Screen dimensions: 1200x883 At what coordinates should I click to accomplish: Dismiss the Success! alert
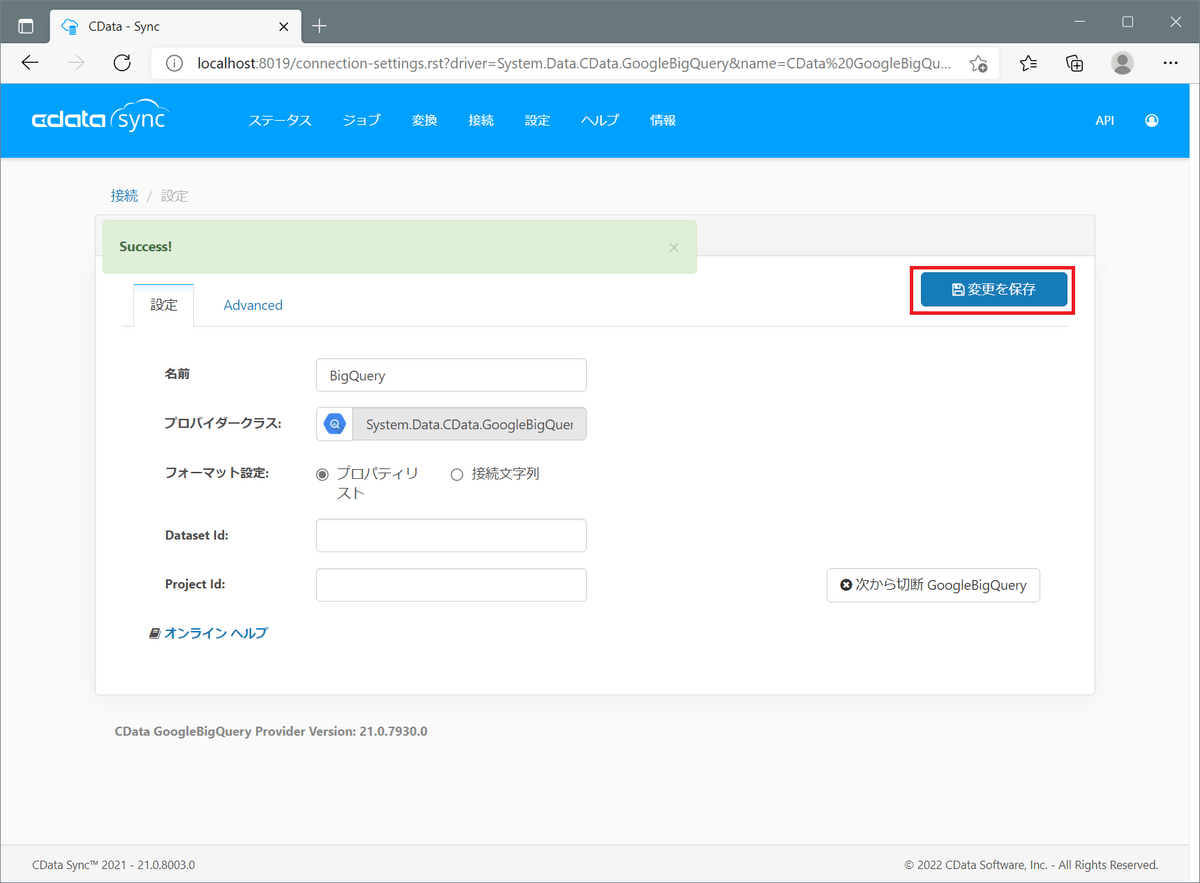point(674,247)
